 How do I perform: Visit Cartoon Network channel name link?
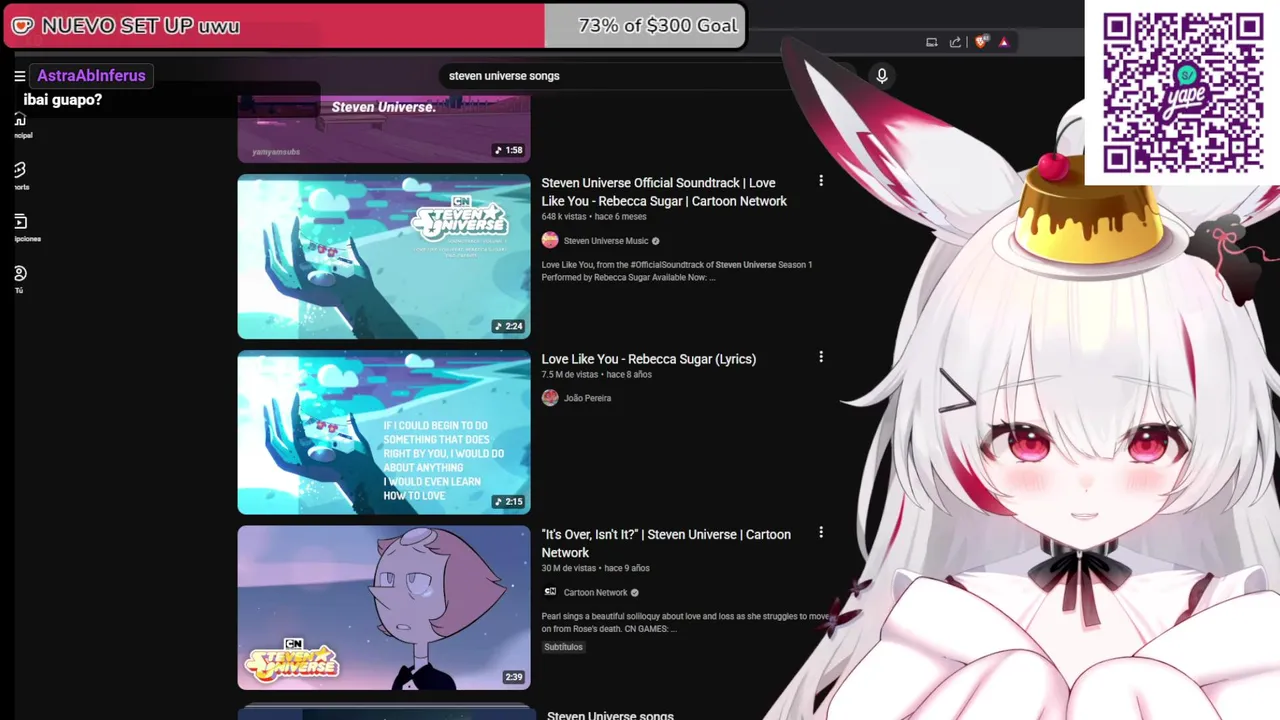(x=595, y=592)
